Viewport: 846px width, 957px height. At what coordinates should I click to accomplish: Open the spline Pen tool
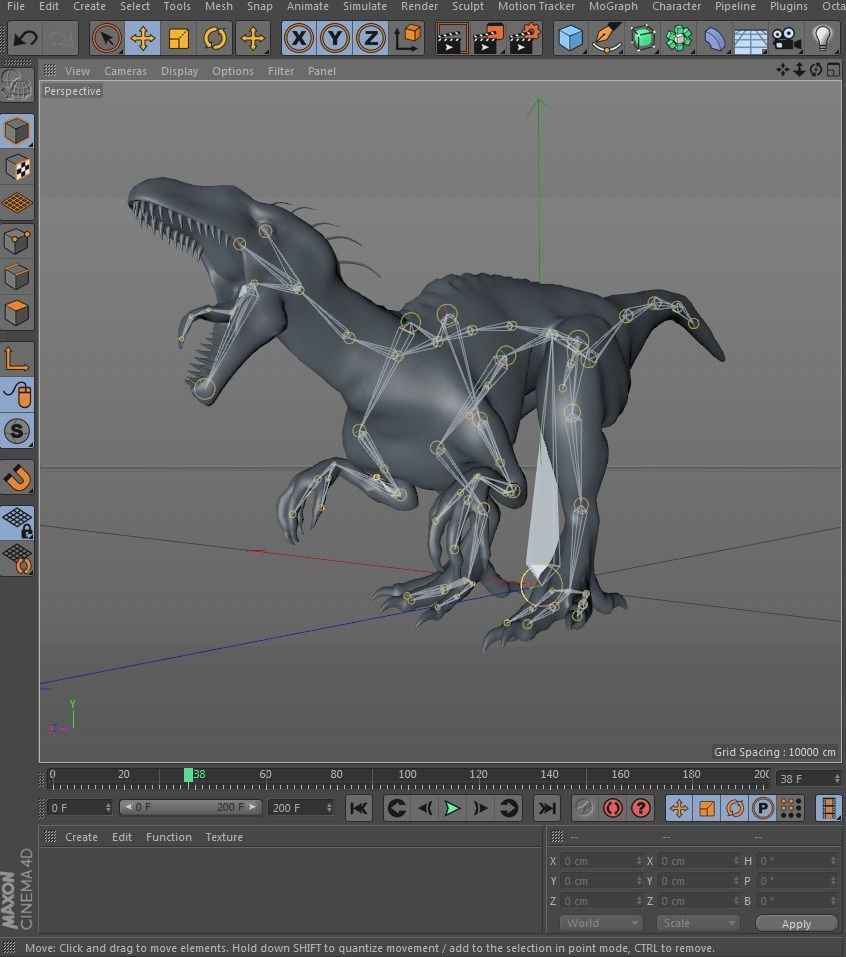(x=607, y=38)
